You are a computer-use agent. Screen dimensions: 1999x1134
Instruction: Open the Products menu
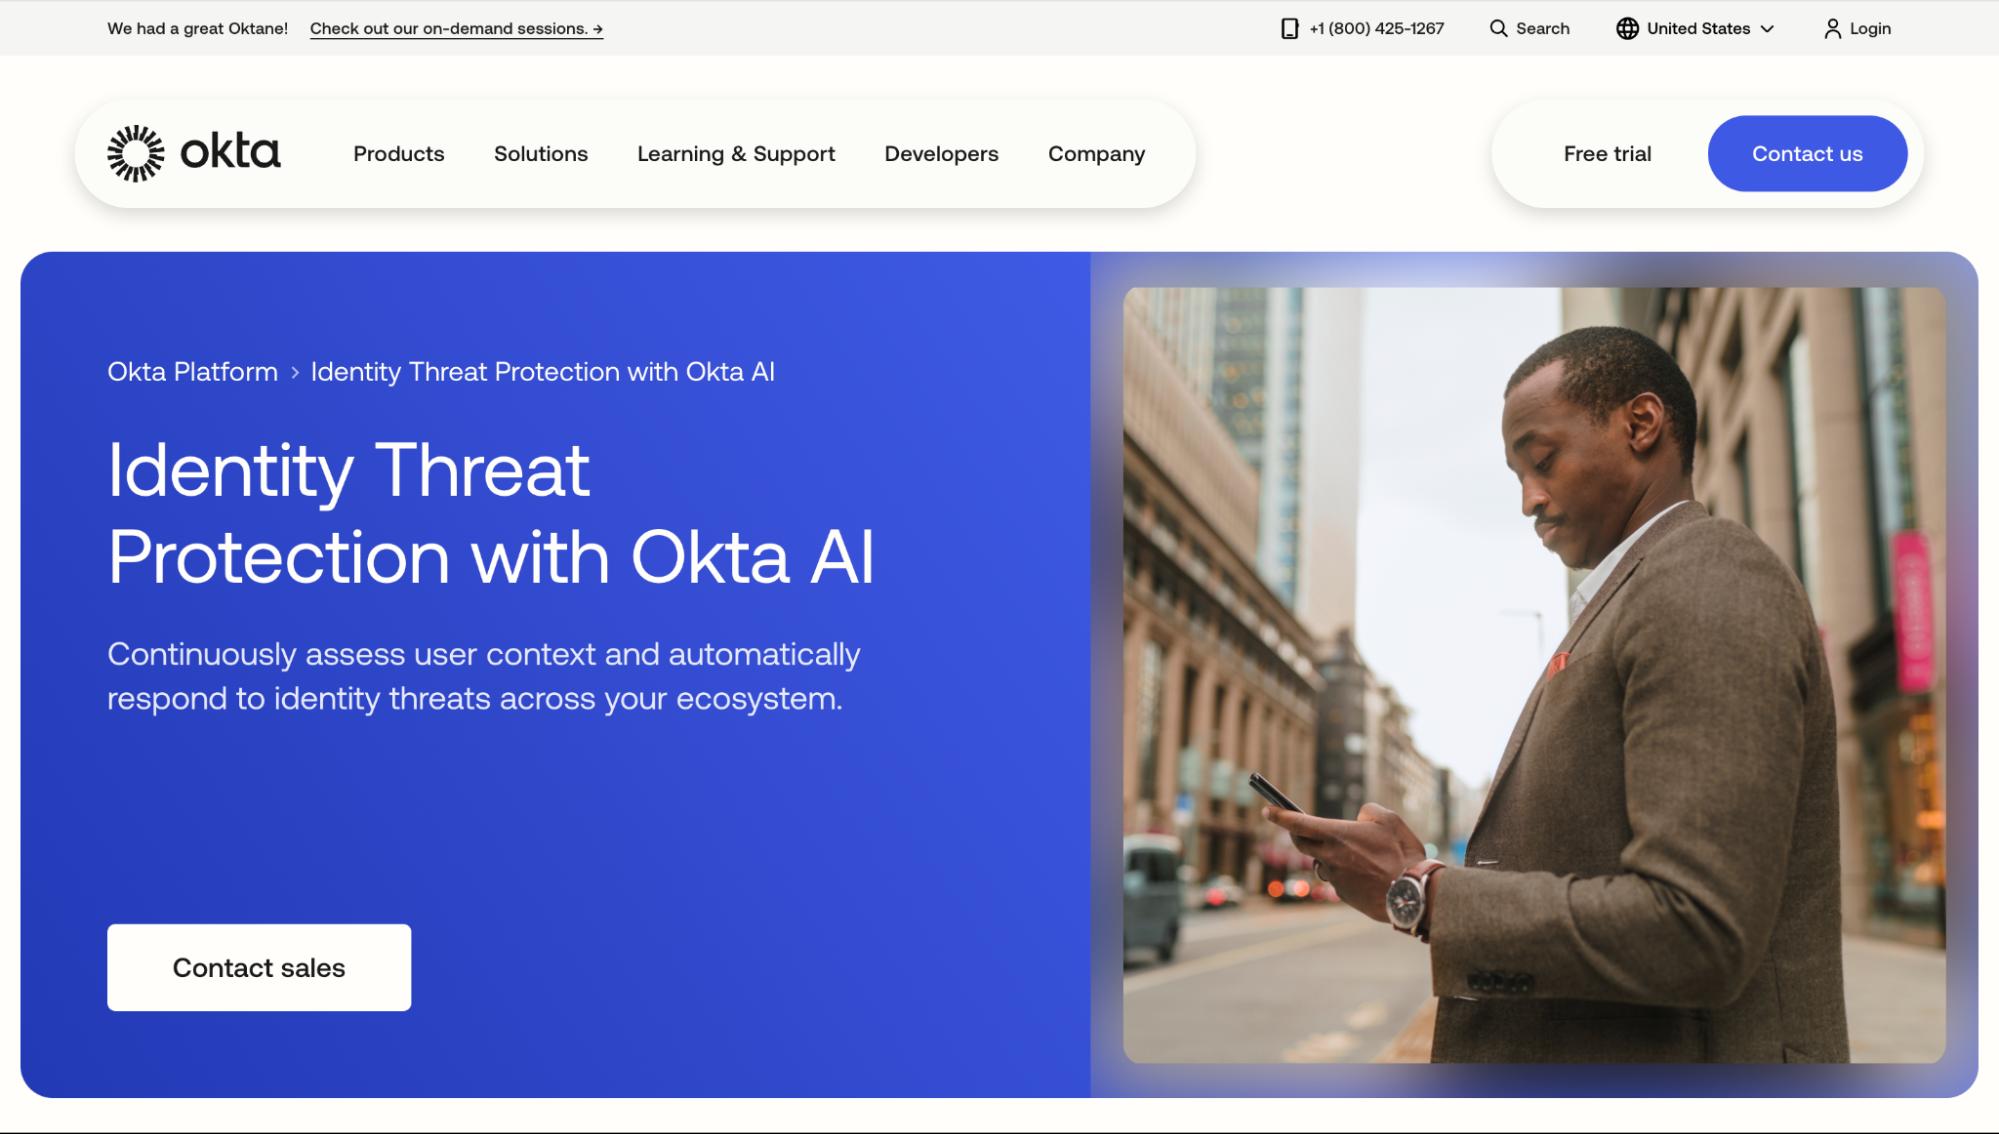point(398,154)
